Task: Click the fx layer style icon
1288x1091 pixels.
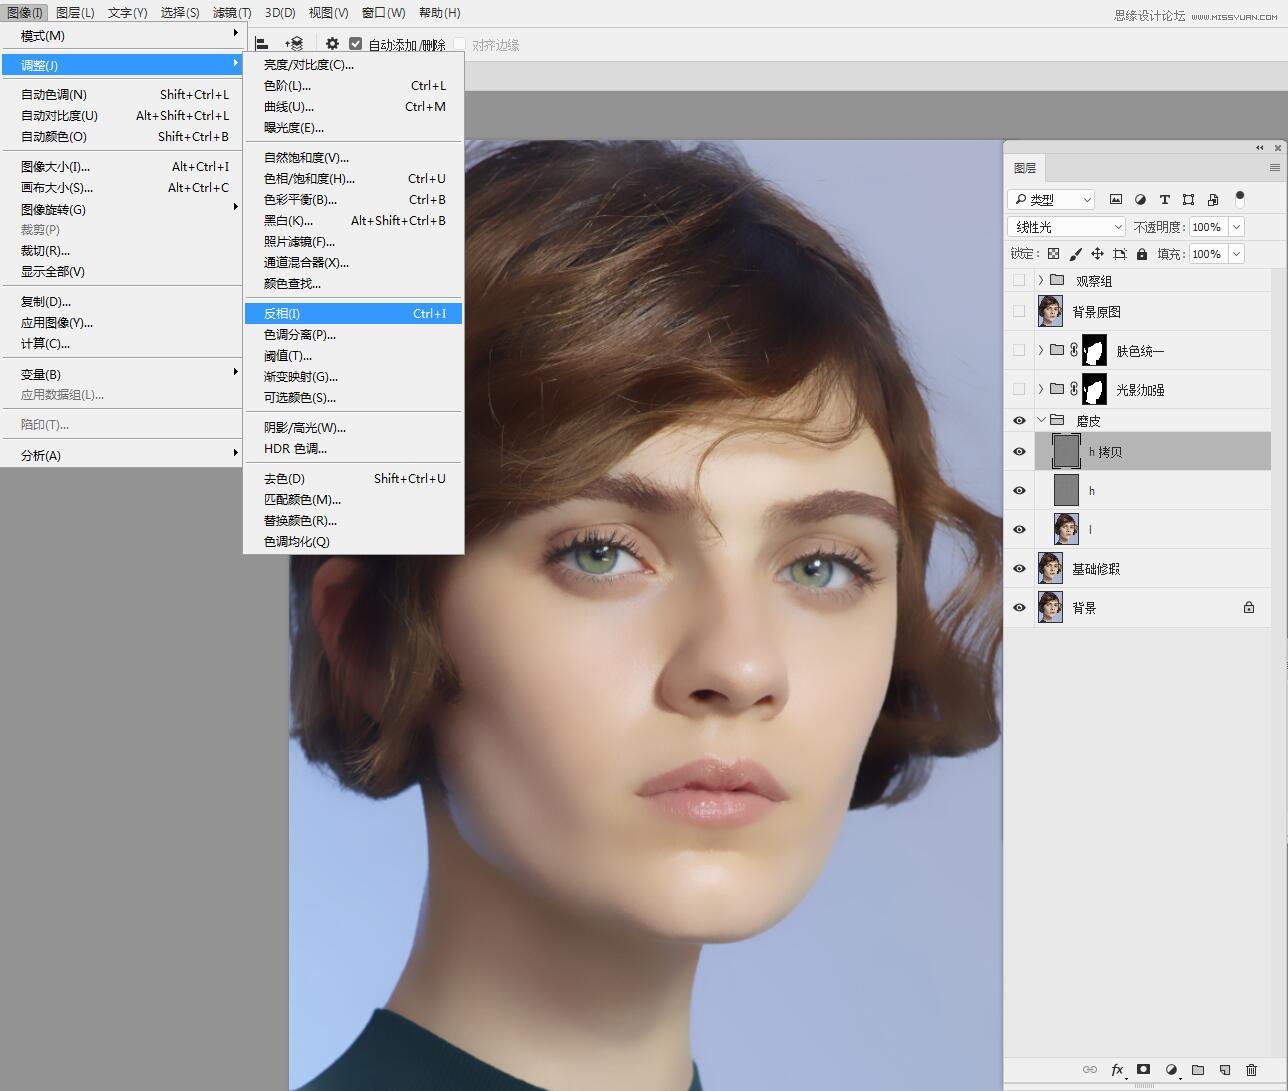Action: (x=1118, y=1069)
